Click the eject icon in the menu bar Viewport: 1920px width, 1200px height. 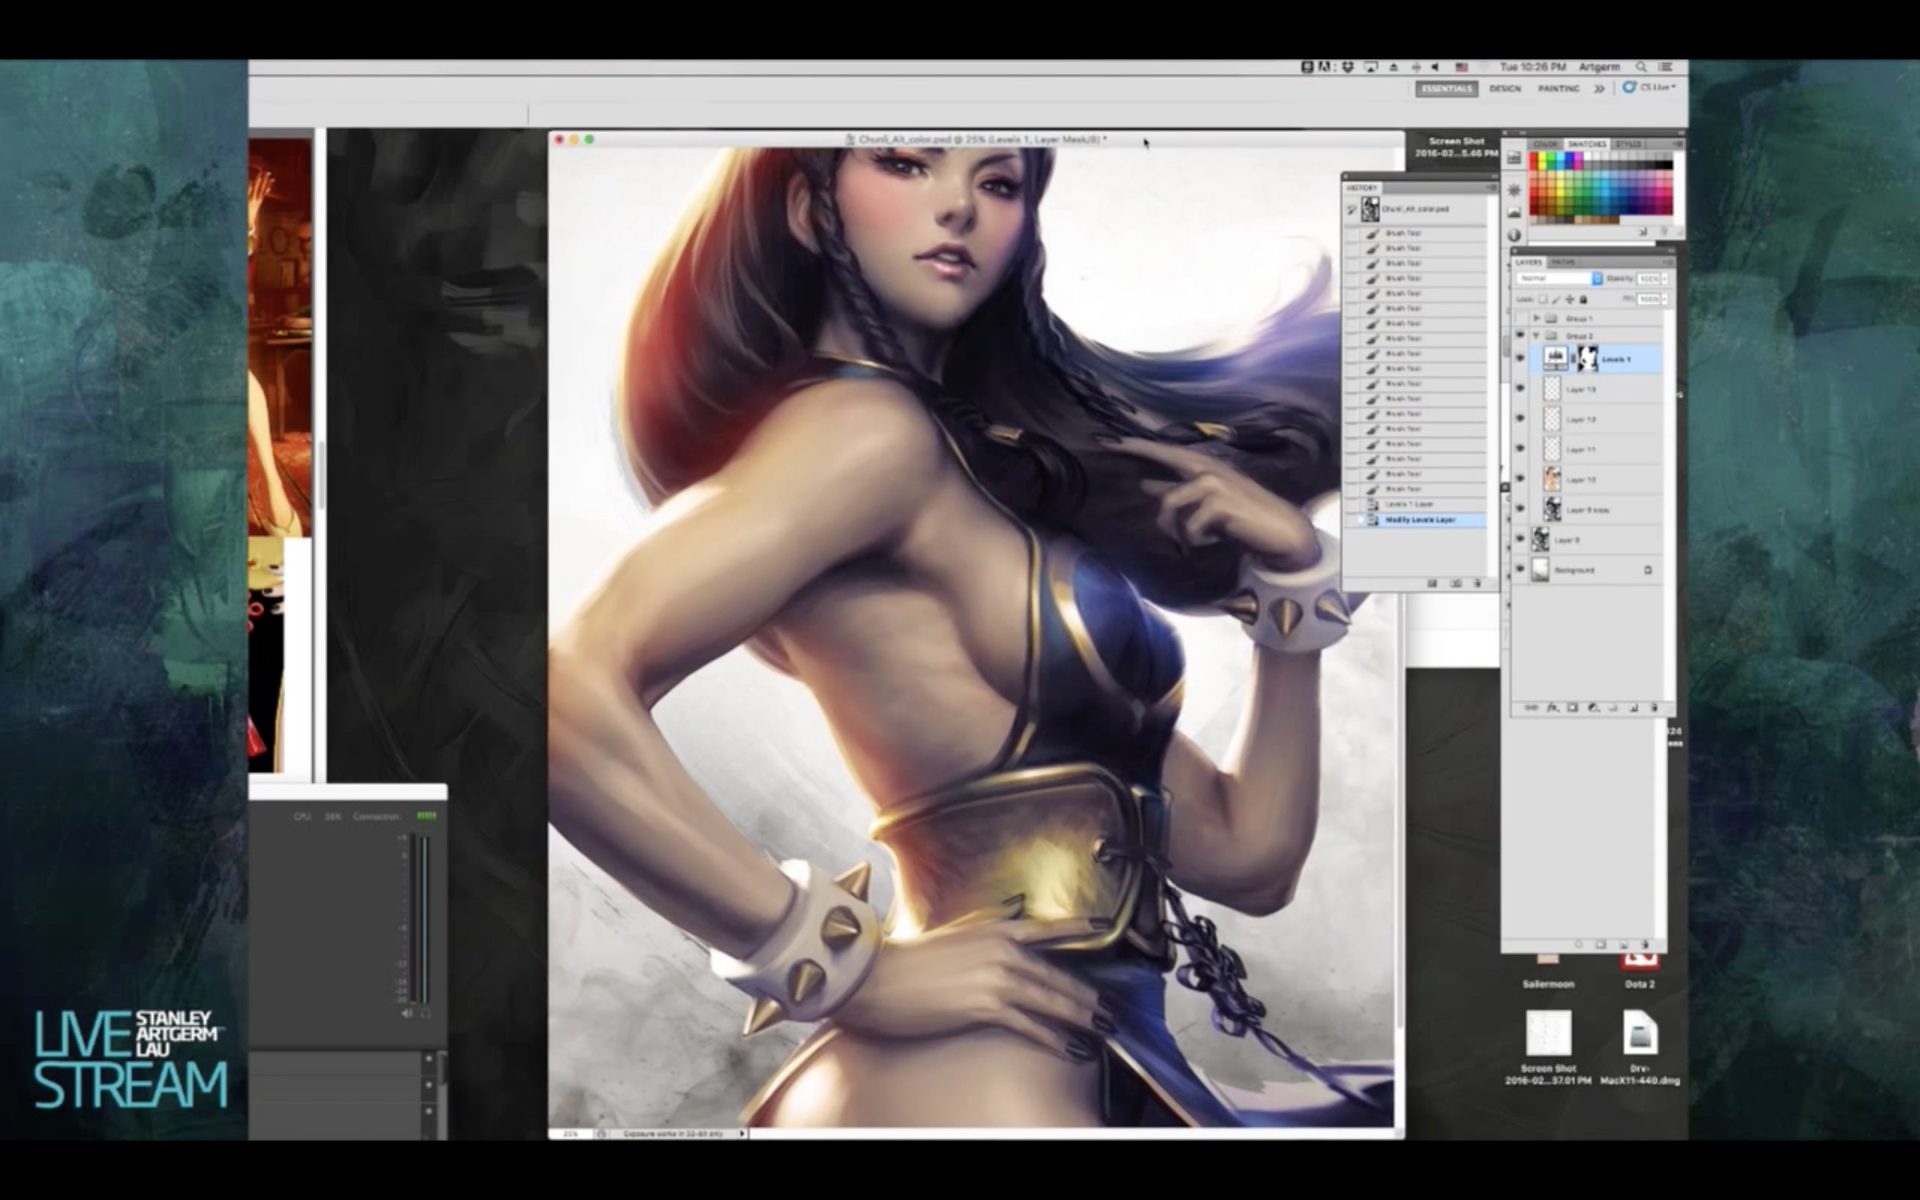(x=1394, y=67)
